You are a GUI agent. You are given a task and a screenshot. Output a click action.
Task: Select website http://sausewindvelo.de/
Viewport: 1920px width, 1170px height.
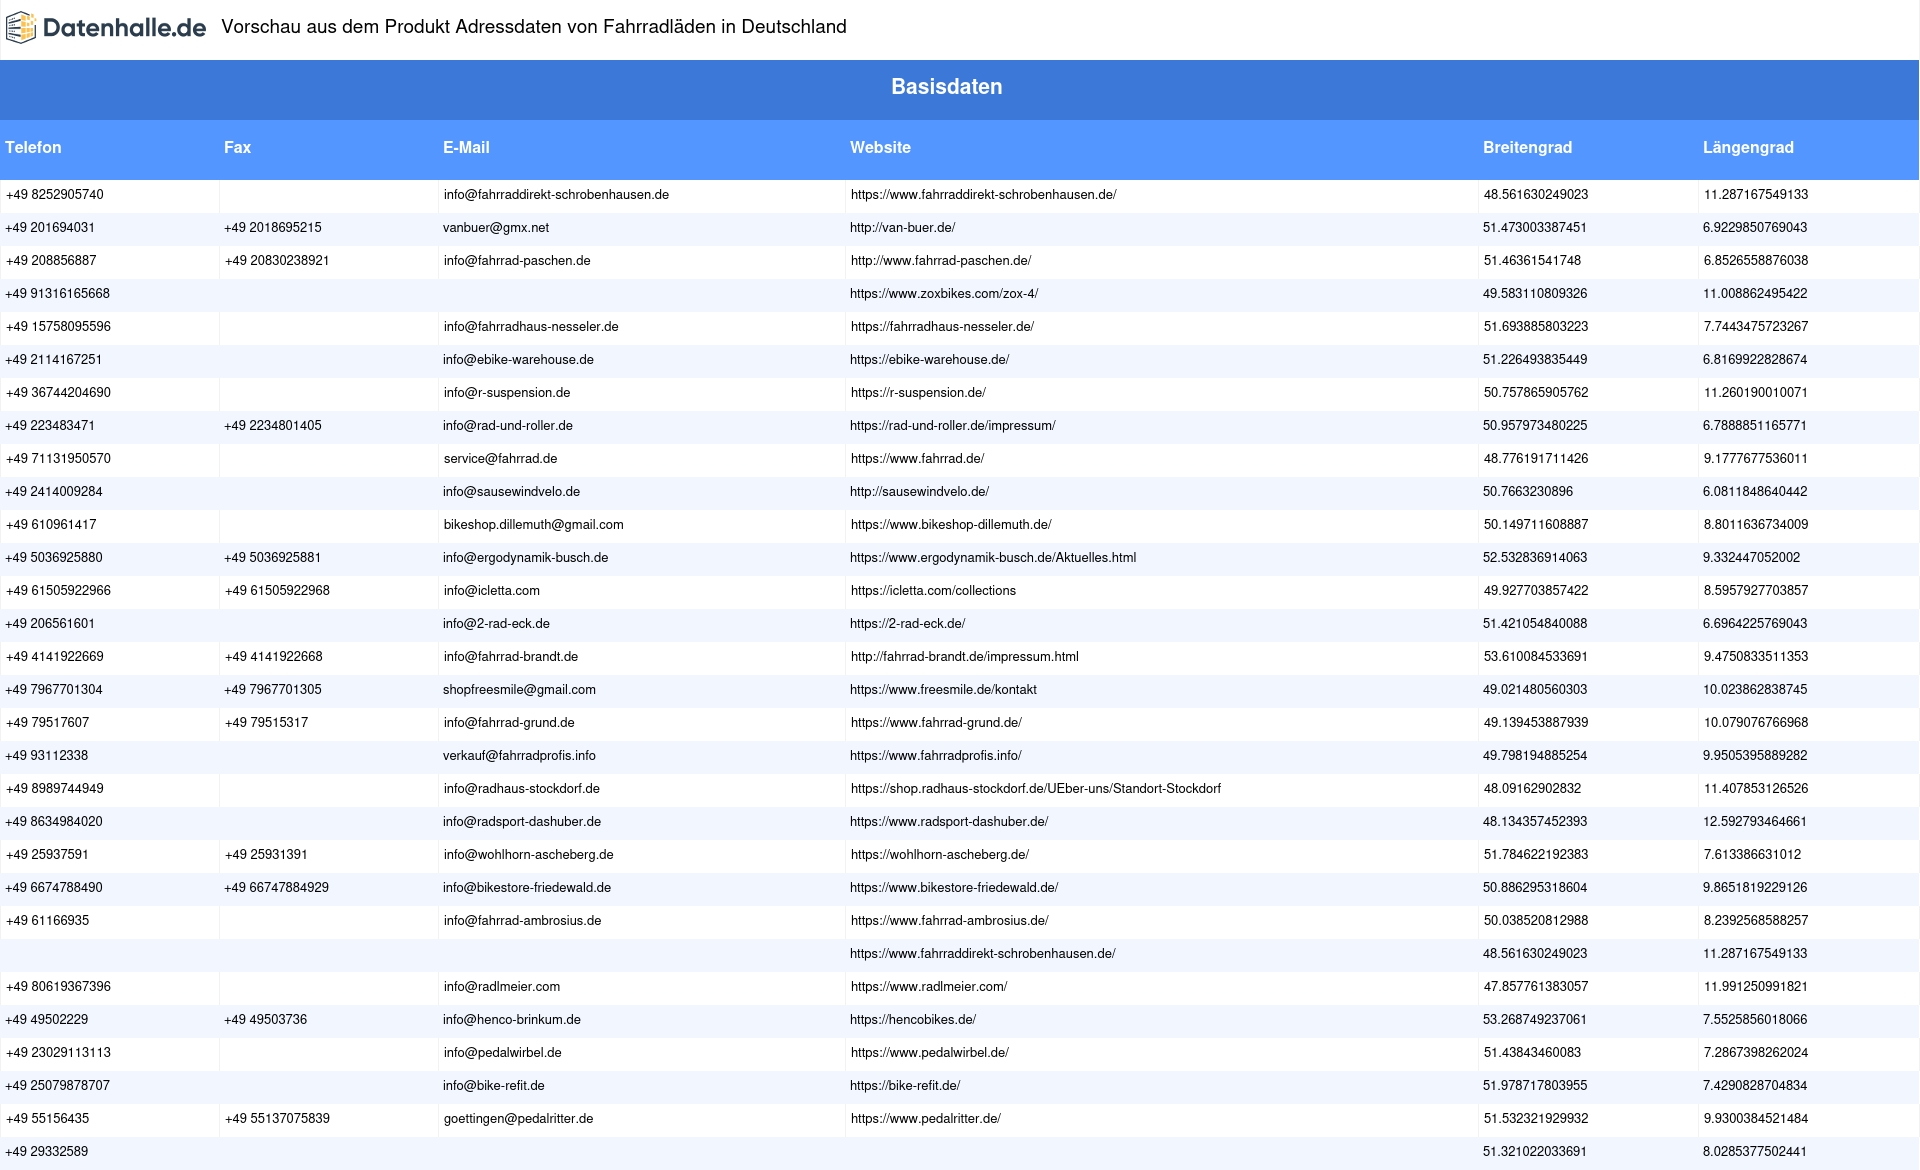coord(919,492)
